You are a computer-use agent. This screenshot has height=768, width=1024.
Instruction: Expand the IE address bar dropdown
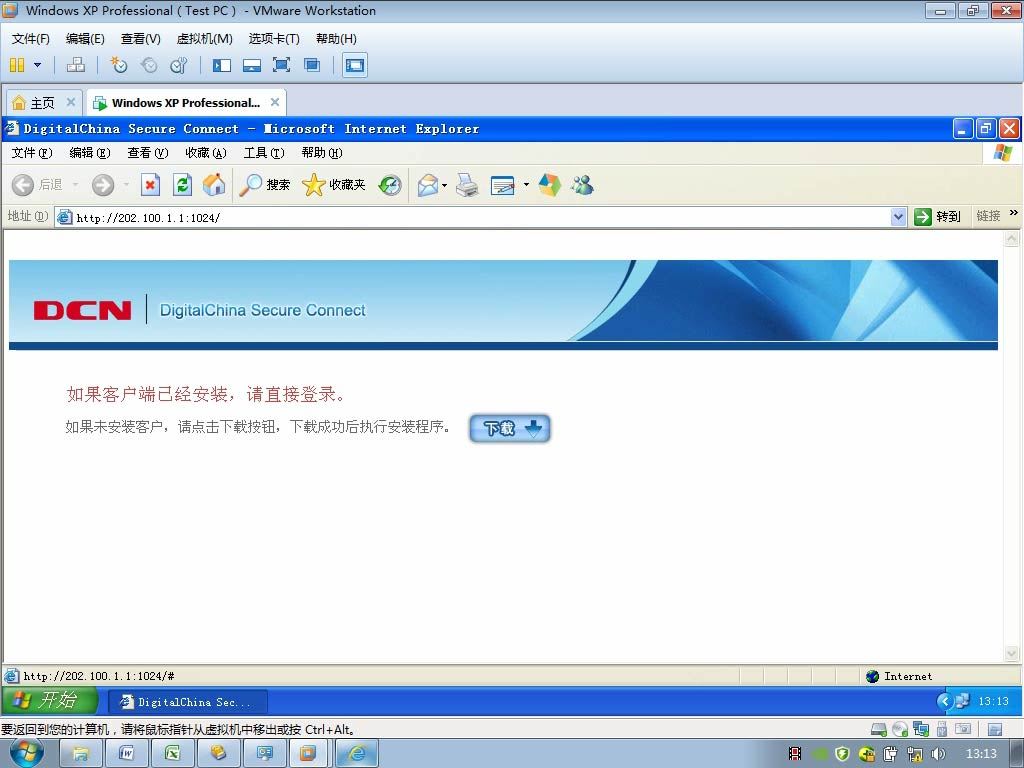coord(899,217)
